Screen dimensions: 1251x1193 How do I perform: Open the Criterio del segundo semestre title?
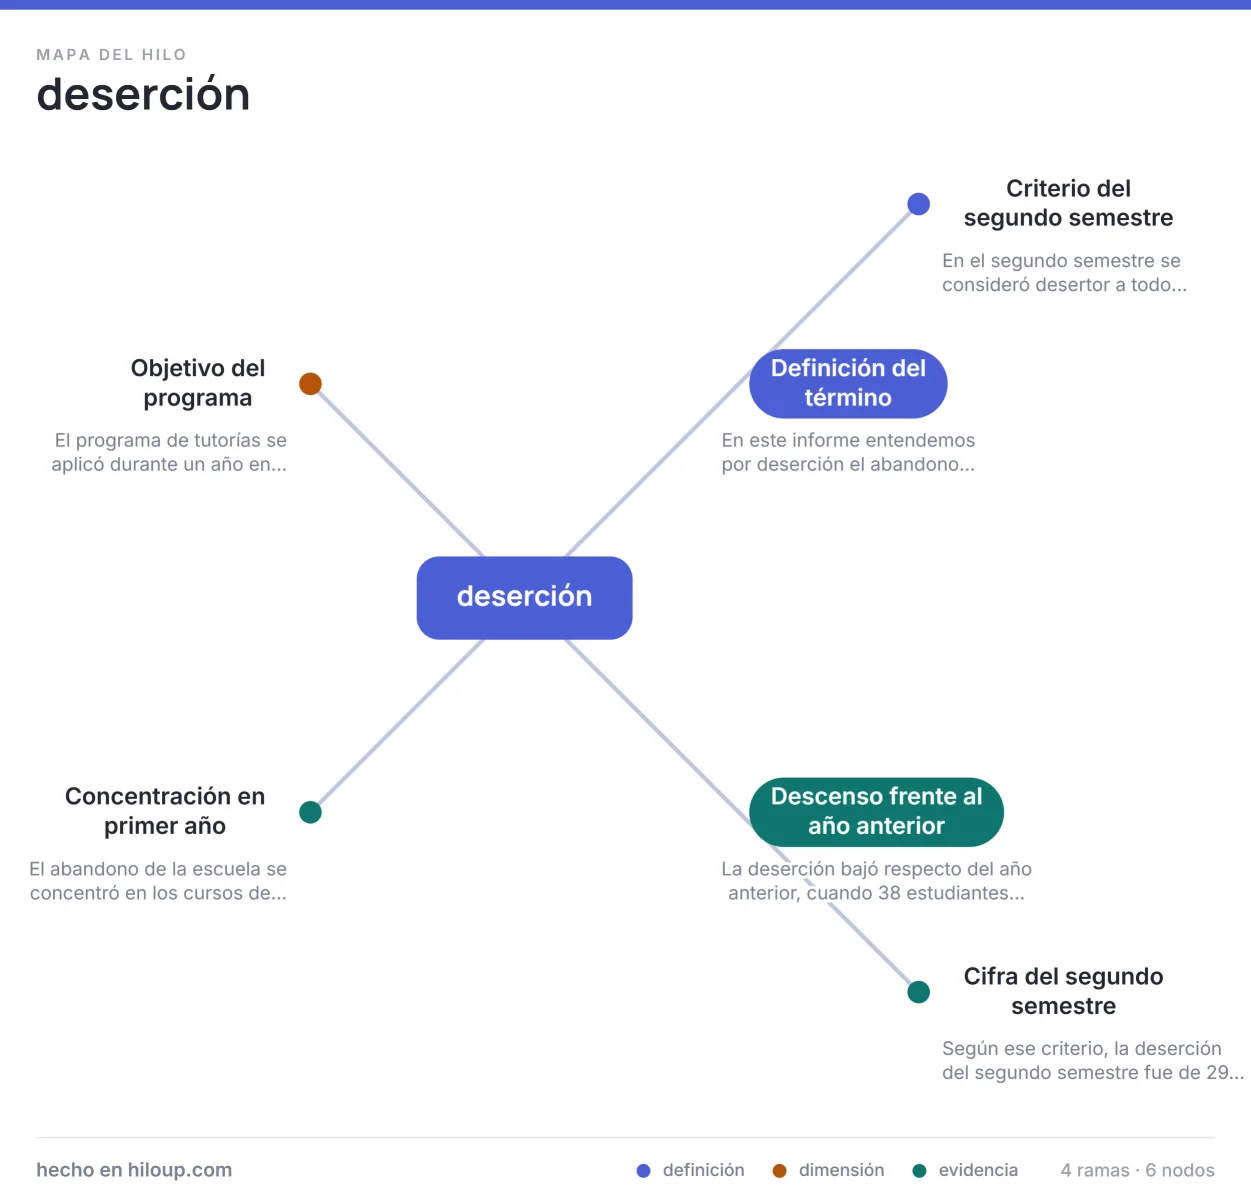(1068, 203)
